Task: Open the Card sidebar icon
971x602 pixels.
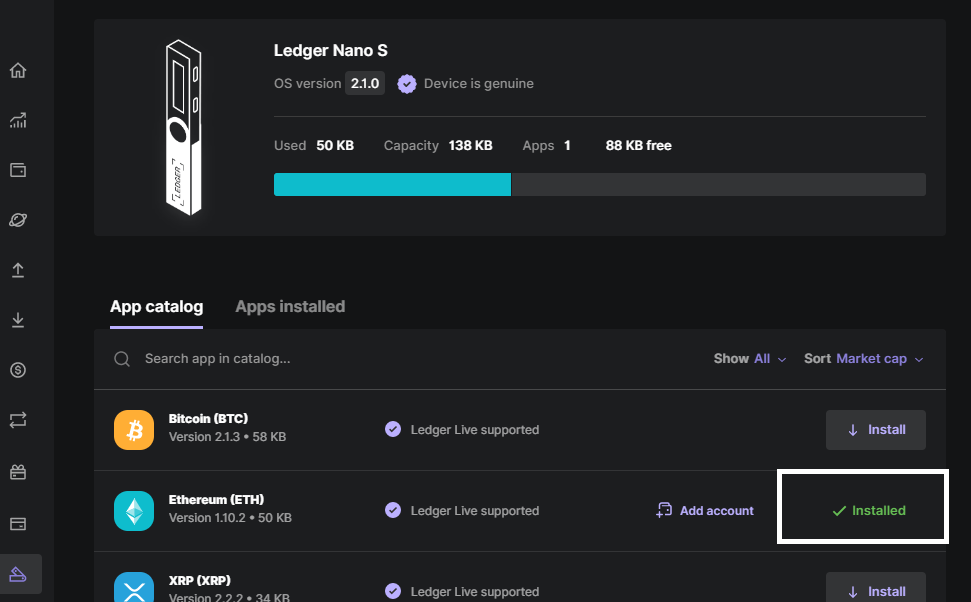Action: click(18, 524)
